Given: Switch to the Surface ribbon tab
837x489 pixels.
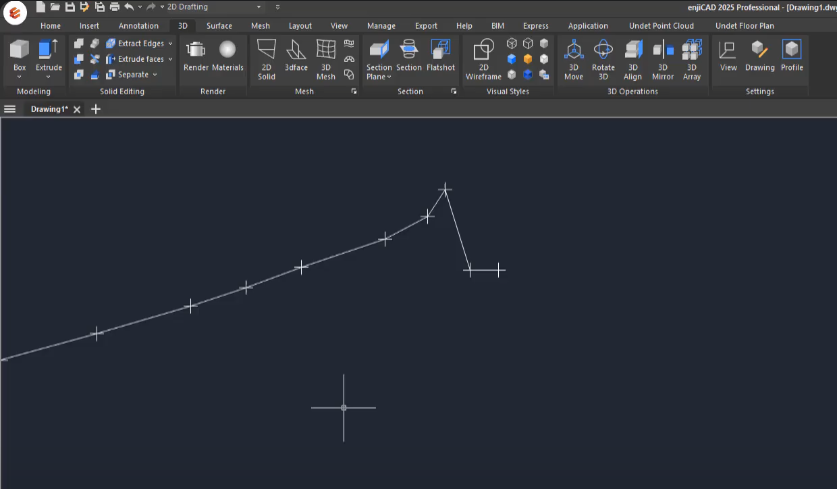Looking at the screenshot, I should click(x=219, y=26).
